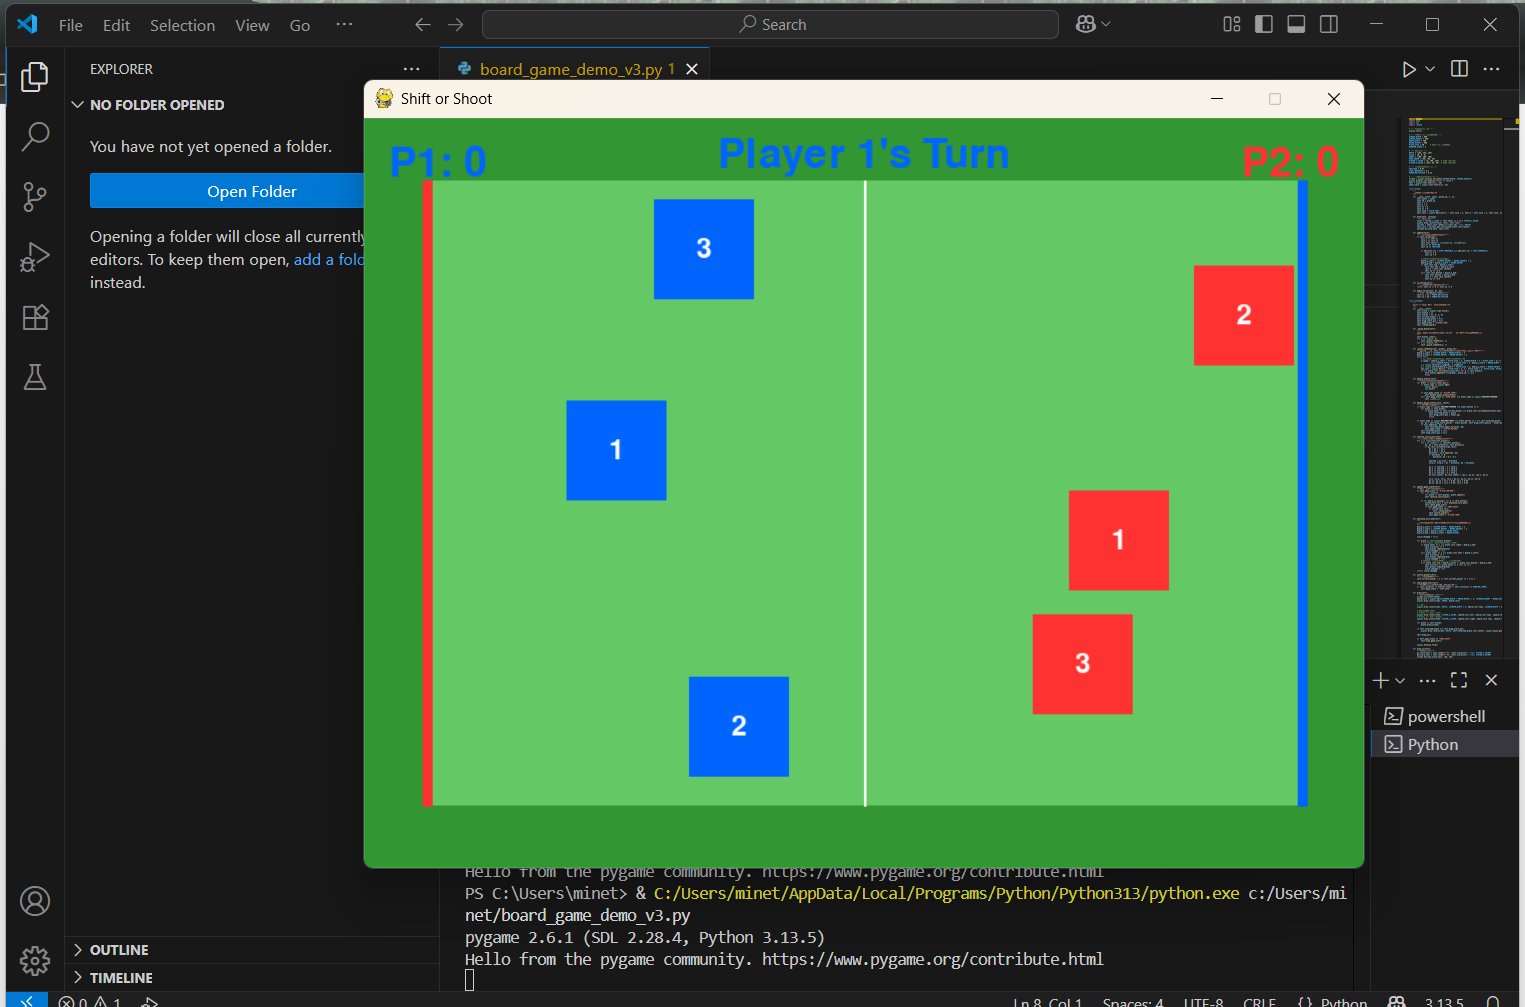Viewport: 1525px width, 1007px height.
Task: Open the Selection menu
Action: 182,25
